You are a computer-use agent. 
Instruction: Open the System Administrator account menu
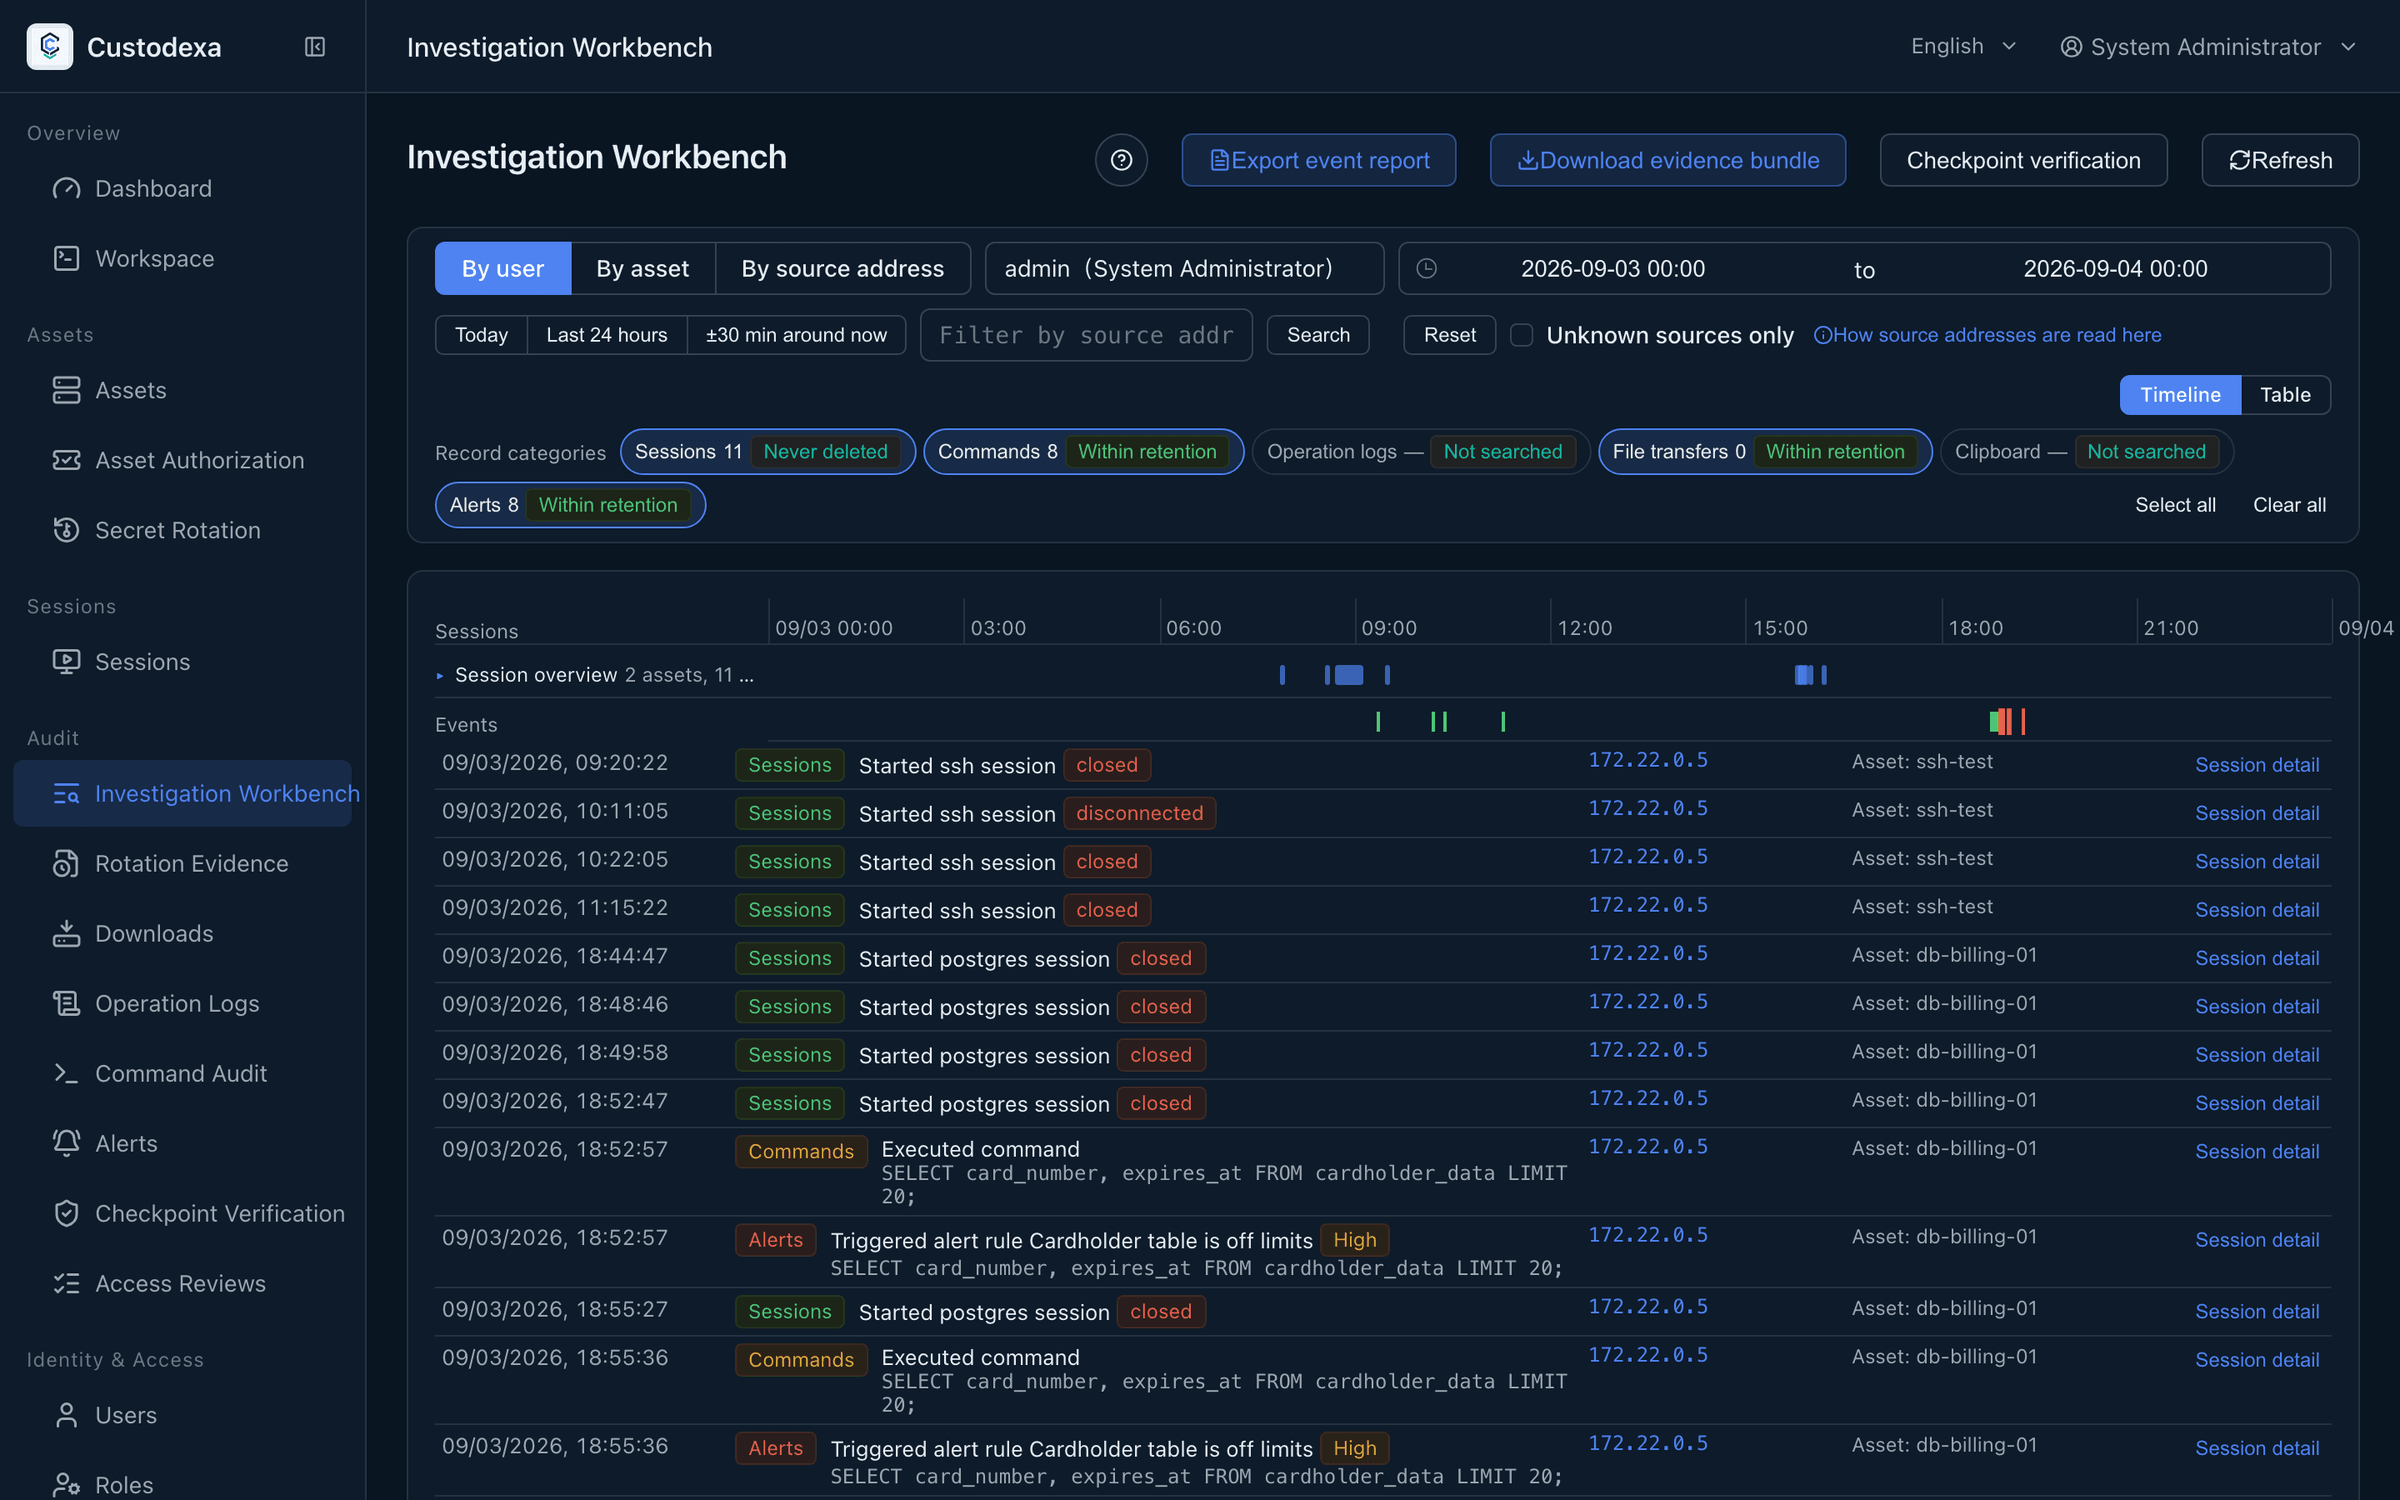pyautogui.click(x=2208, y=47)
